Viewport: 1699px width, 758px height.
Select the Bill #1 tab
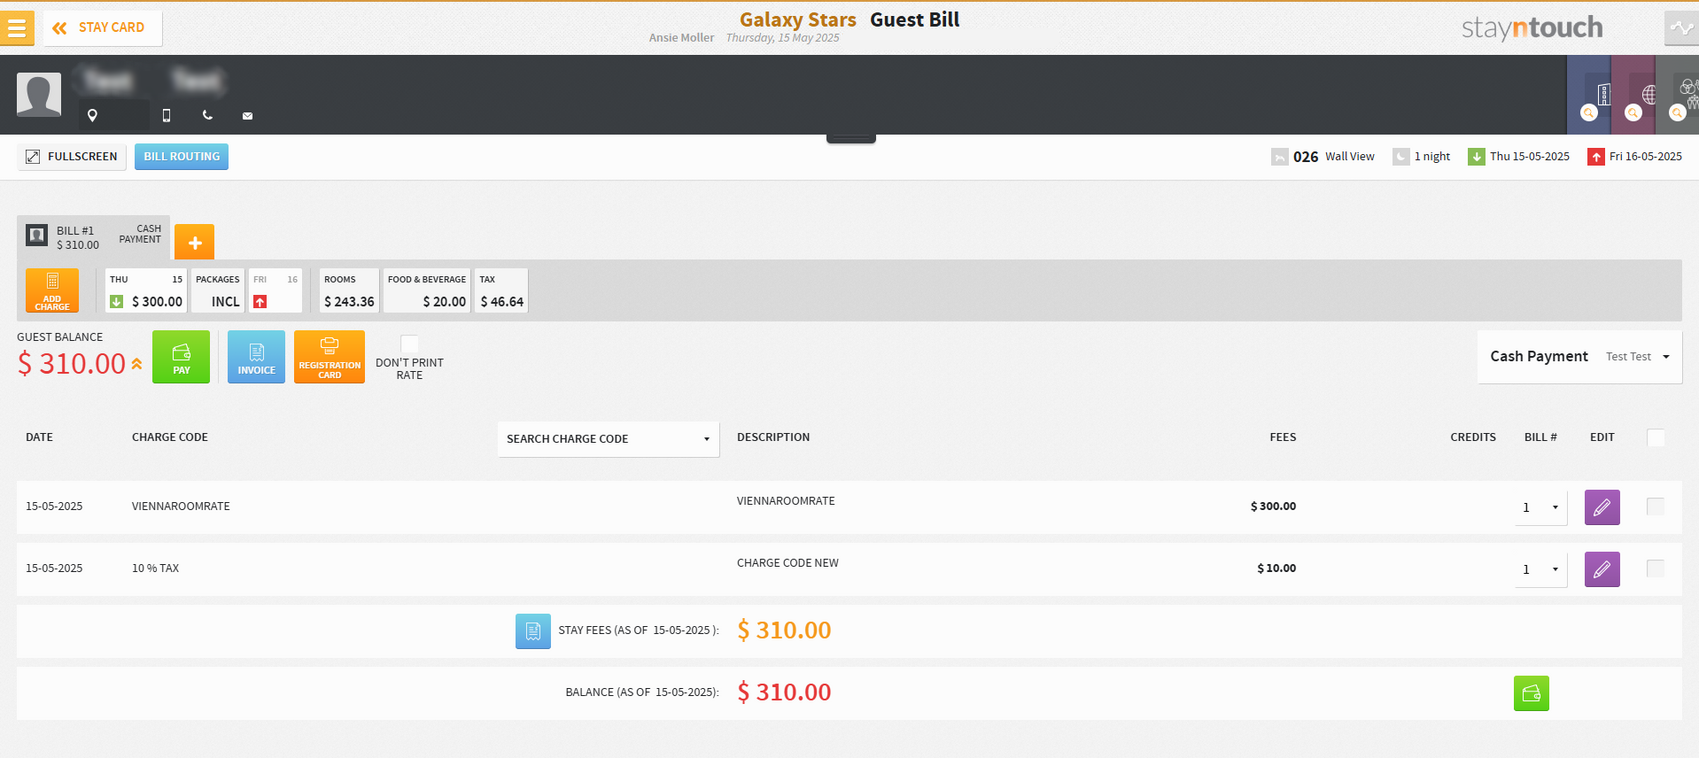click(x=93, y=238)
